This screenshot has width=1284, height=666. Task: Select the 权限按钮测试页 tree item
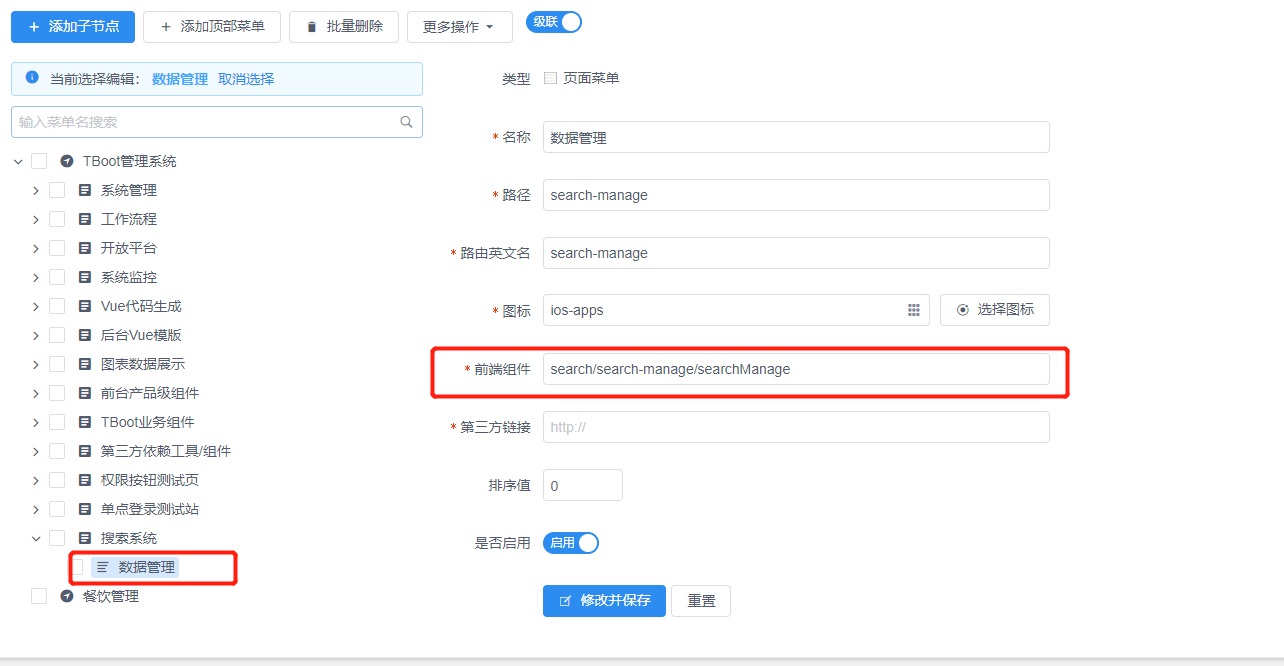coord(150,480)
